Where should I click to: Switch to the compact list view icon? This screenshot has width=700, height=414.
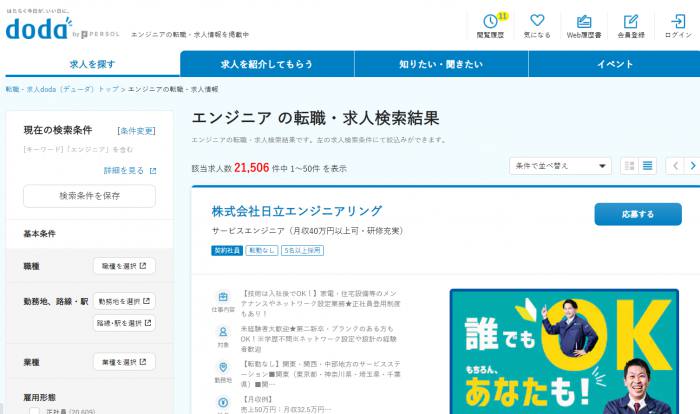(647, 166)
